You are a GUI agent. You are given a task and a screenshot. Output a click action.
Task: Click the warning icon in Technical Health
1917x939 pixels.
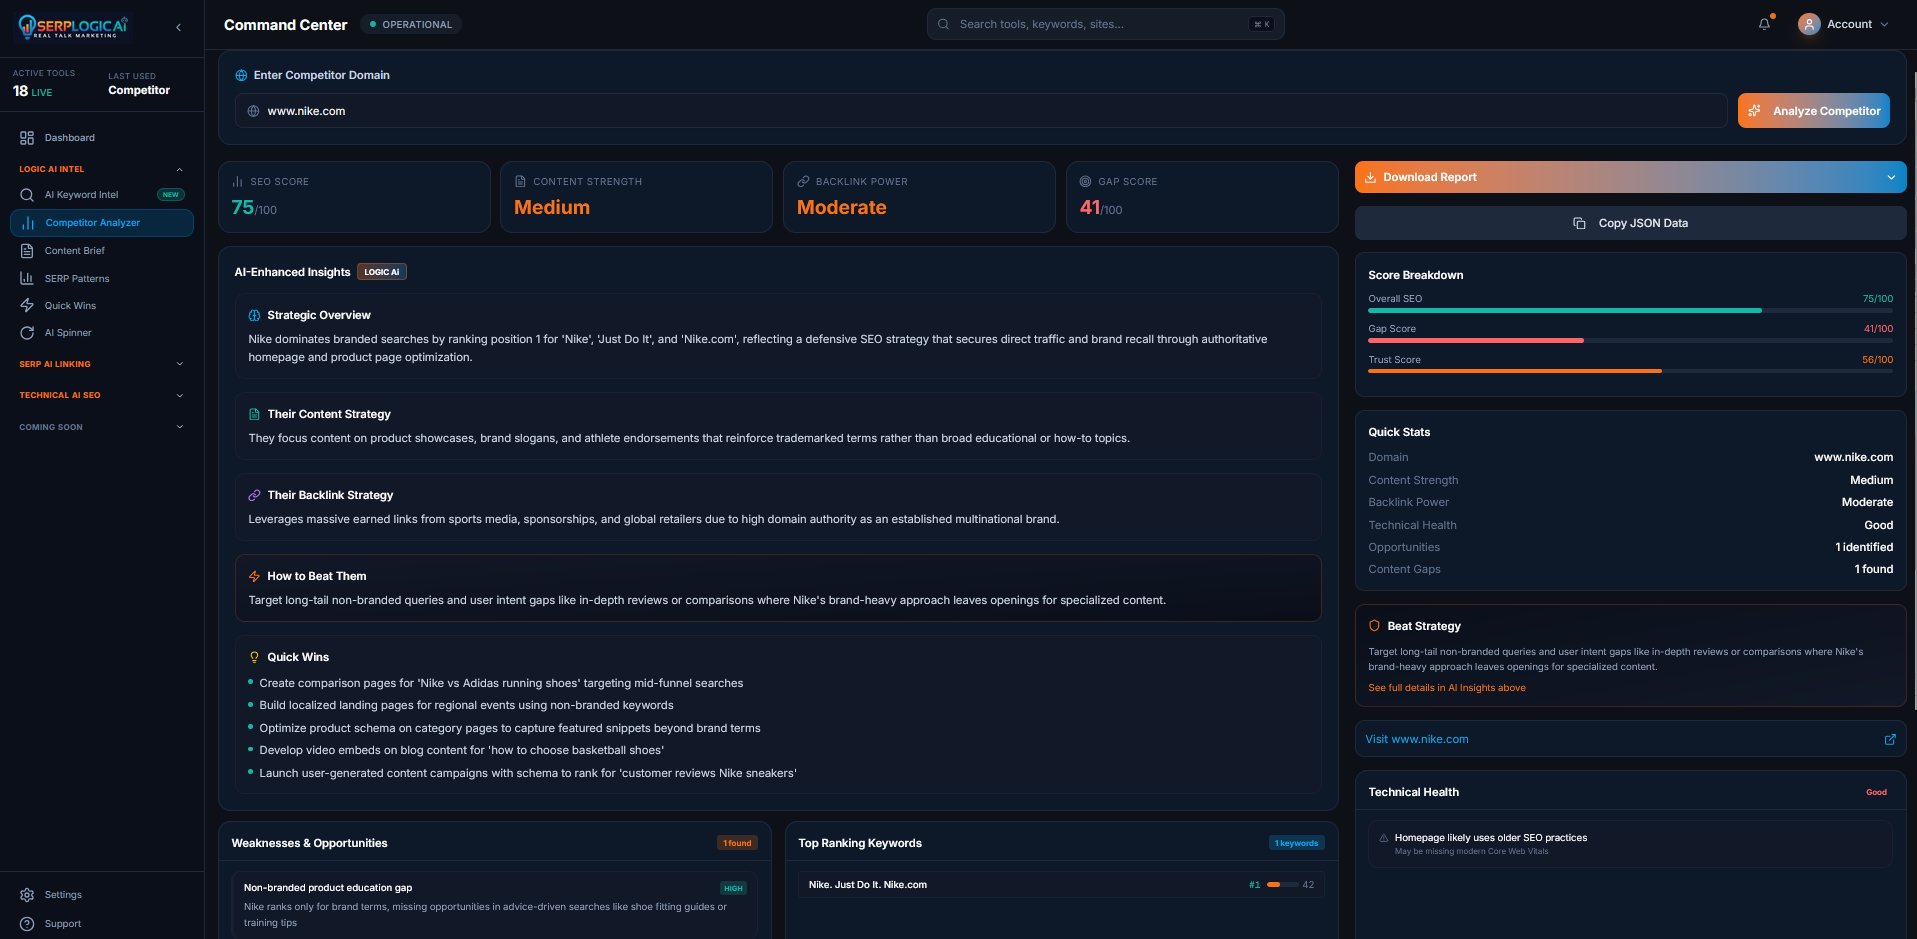(x=1384, y=838)
